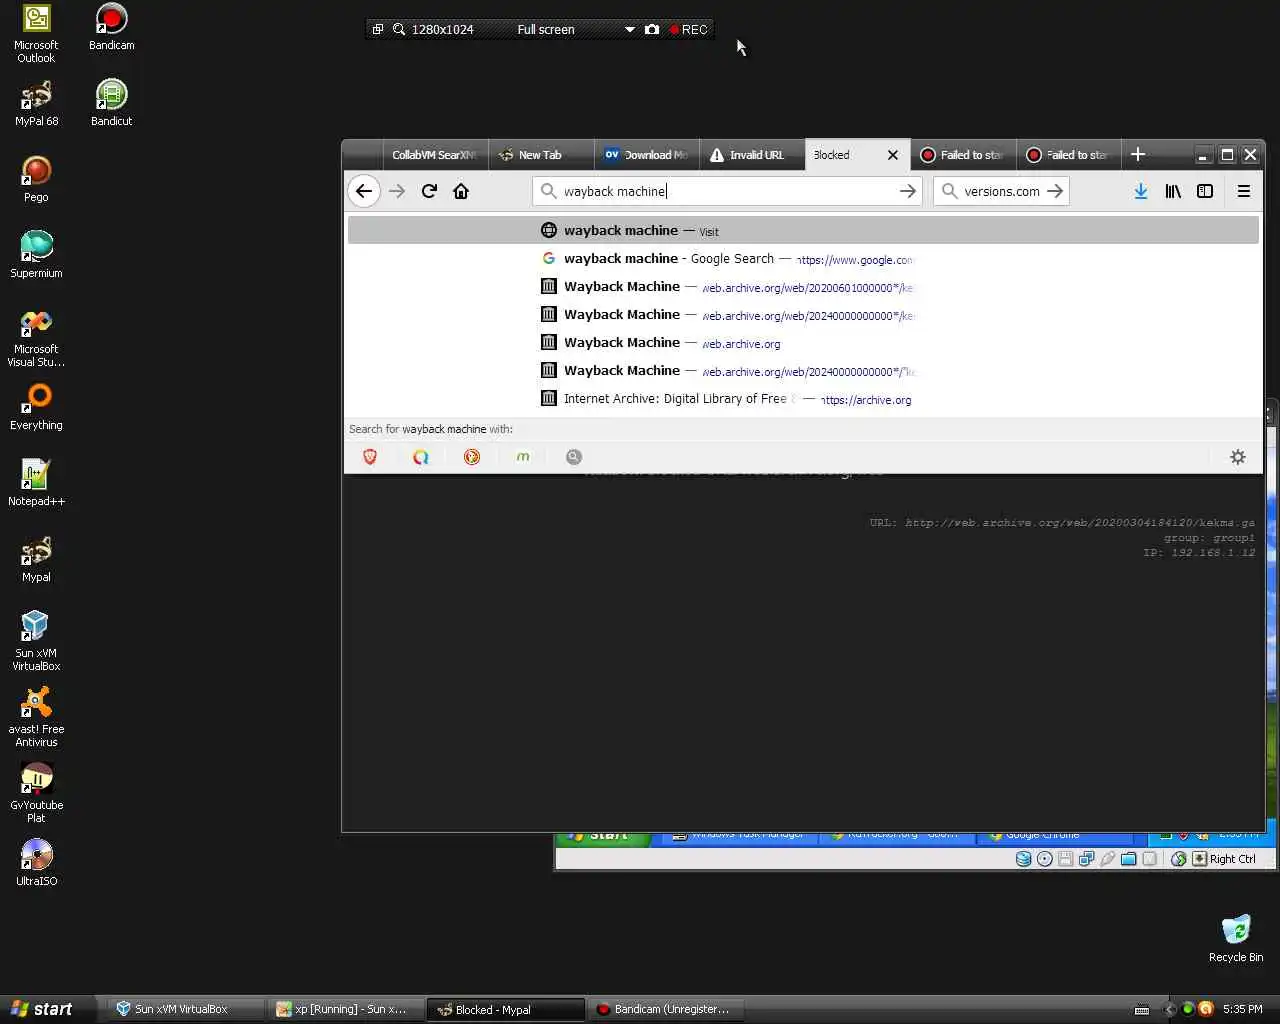This screenshot has width=1280, height=1024.
Task: Open the browser hamburger menu
Action: click(x=1244, y=191)
